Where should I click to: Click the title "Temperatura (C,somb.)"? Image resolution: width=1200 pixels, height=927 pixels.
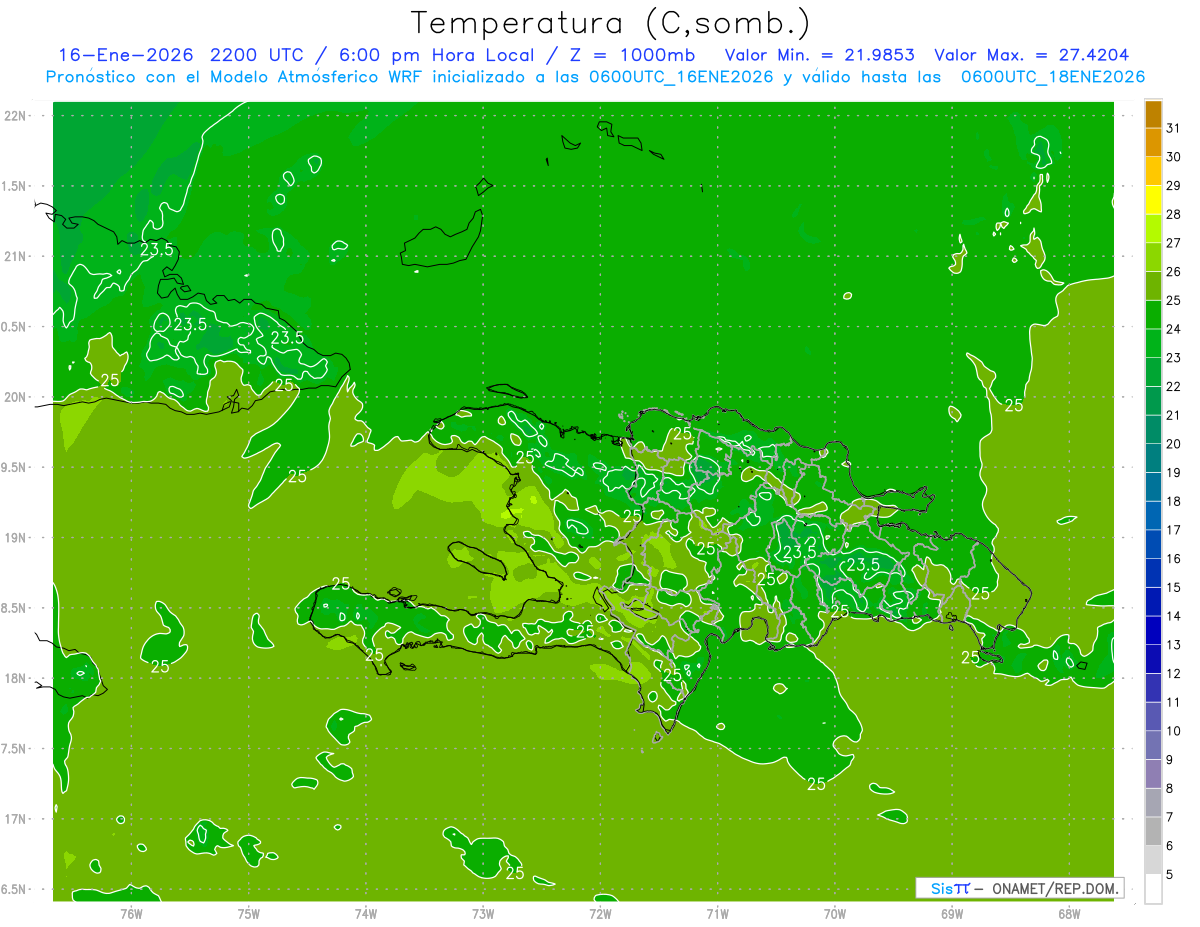611,22
